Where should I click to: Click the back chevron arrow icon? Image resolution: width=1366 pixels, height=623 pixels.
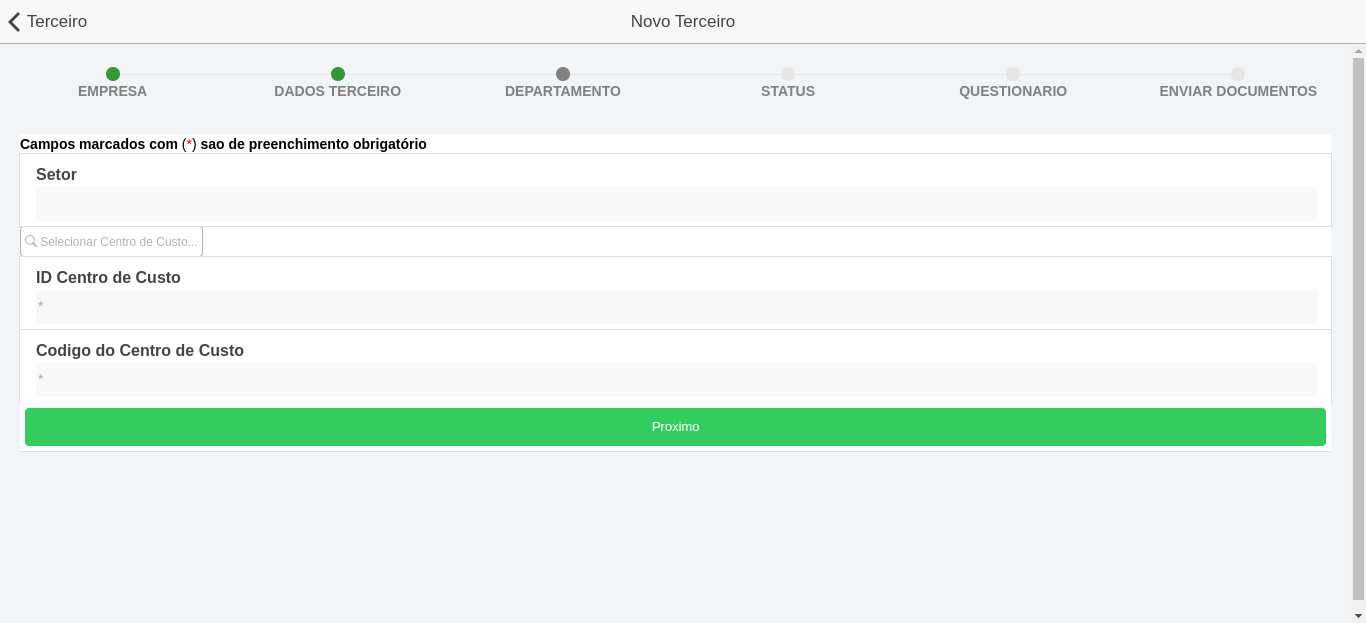tap(14, 22)
